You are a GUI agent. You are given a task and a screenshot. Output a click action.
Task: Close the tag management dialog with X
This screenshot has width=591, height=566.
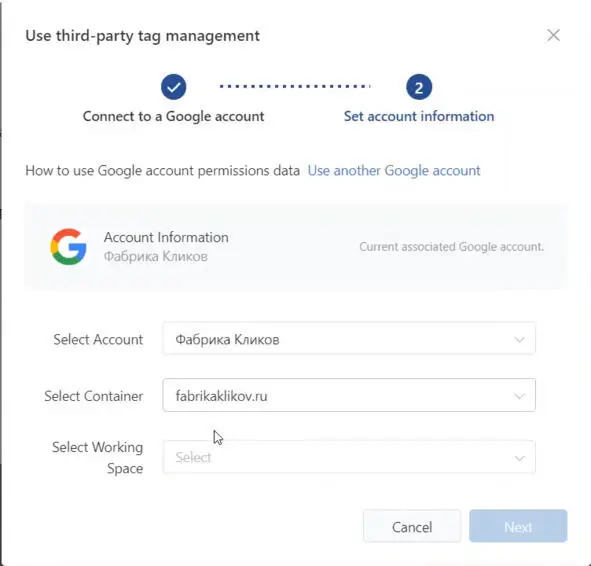553,35
